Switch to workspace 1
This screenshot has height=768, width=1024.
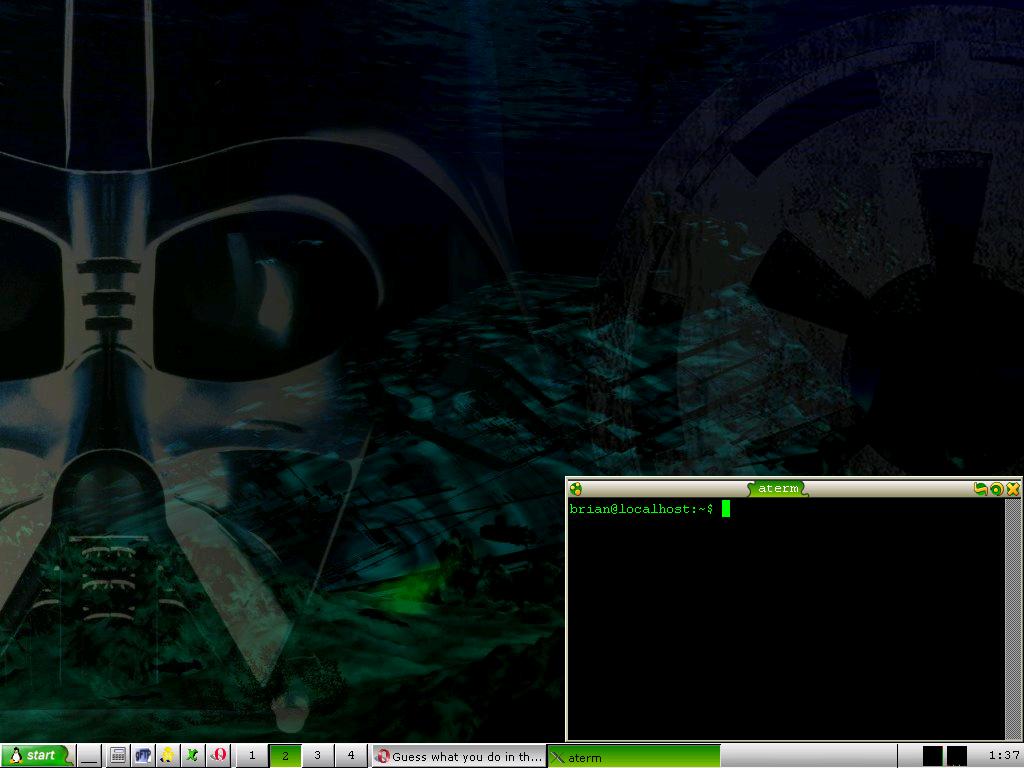(x=251, y=756)
